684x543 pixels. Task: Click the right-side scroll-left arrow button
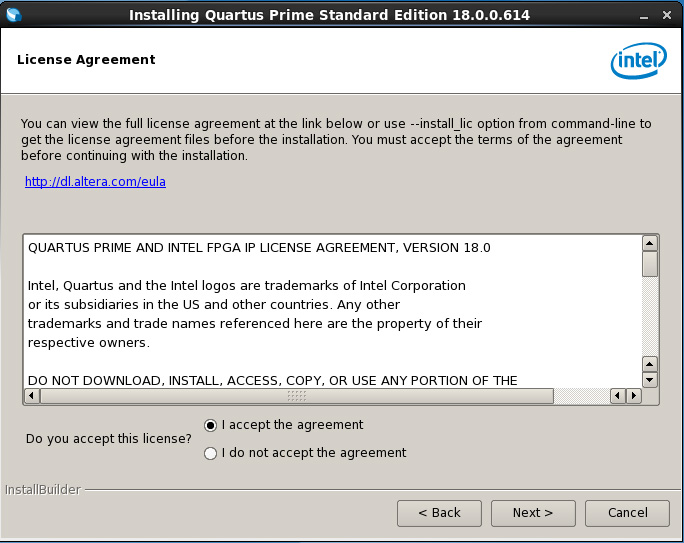click(617, 396)
